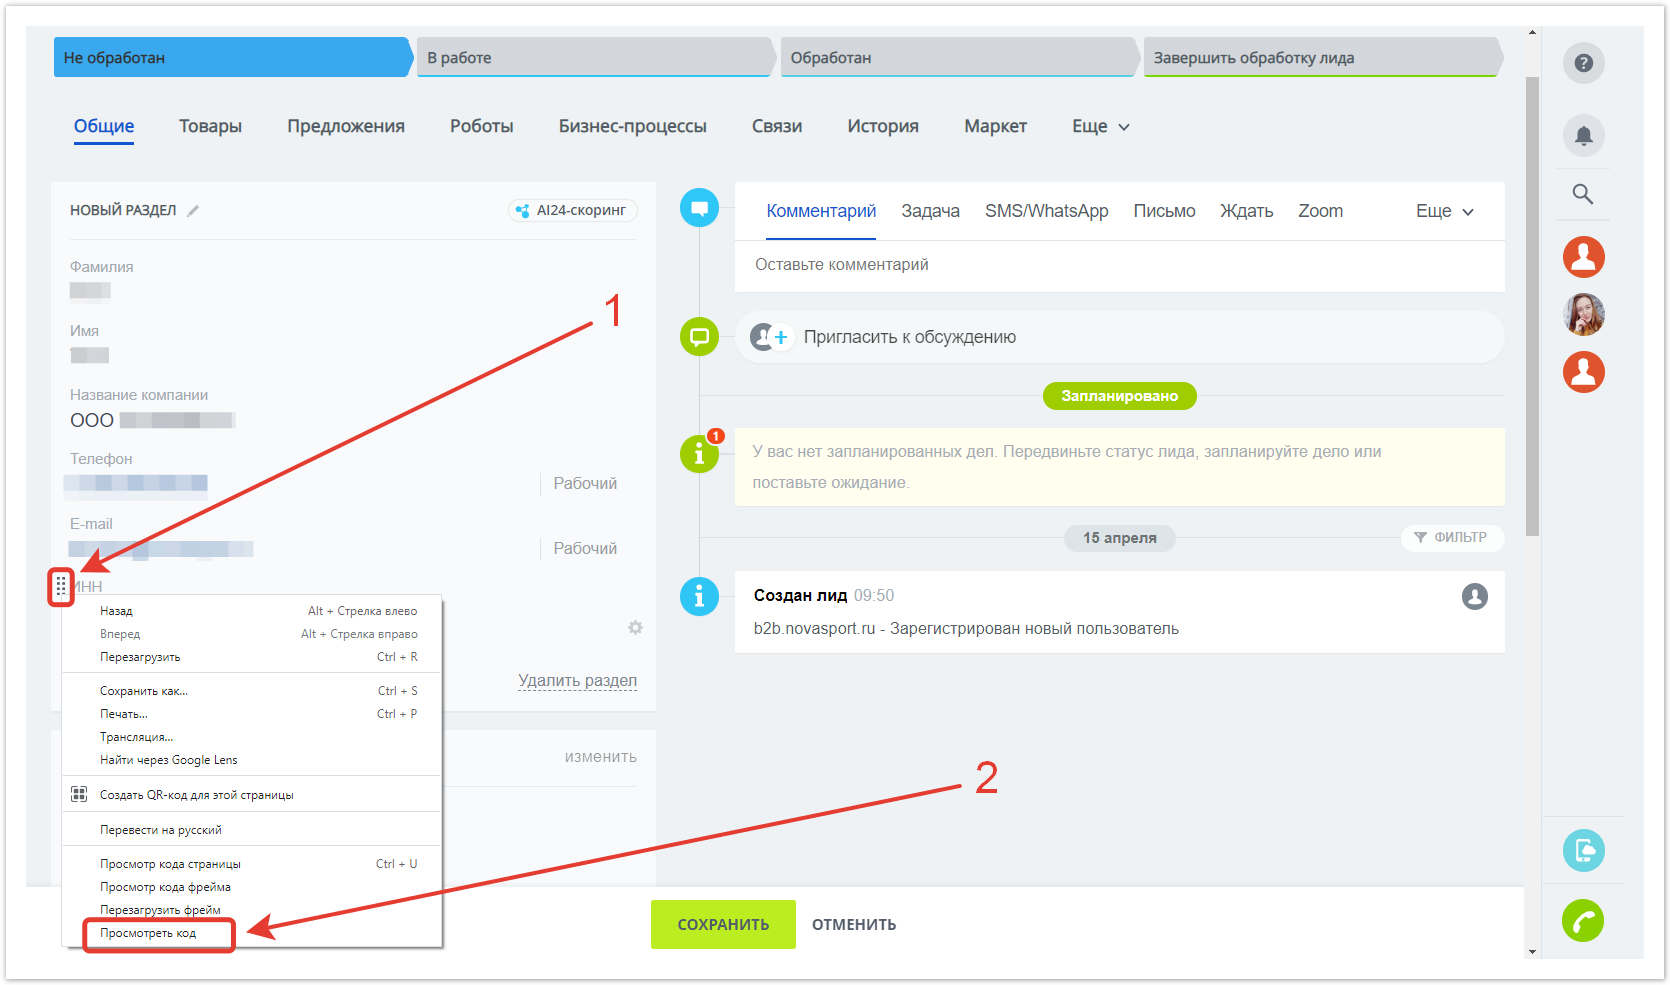This screenshot has width=1670, height=985.
Task: Open AI24-скоринг scoring badge
Action: [x=572, y=210]
